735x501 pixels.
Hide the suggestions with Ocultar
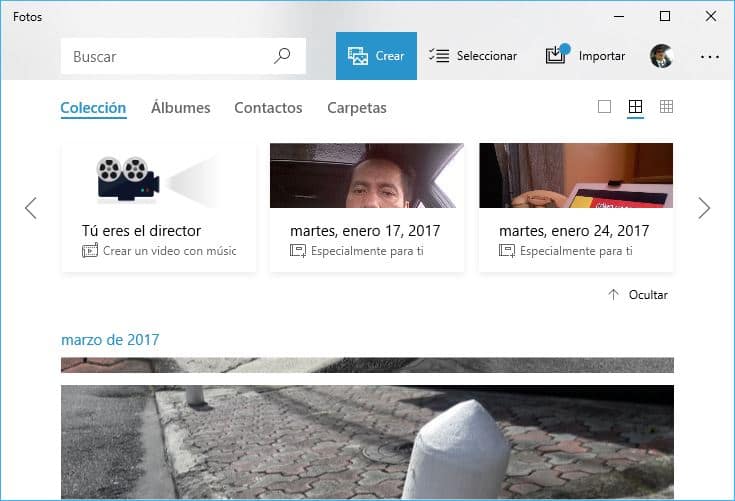point(638,295)
